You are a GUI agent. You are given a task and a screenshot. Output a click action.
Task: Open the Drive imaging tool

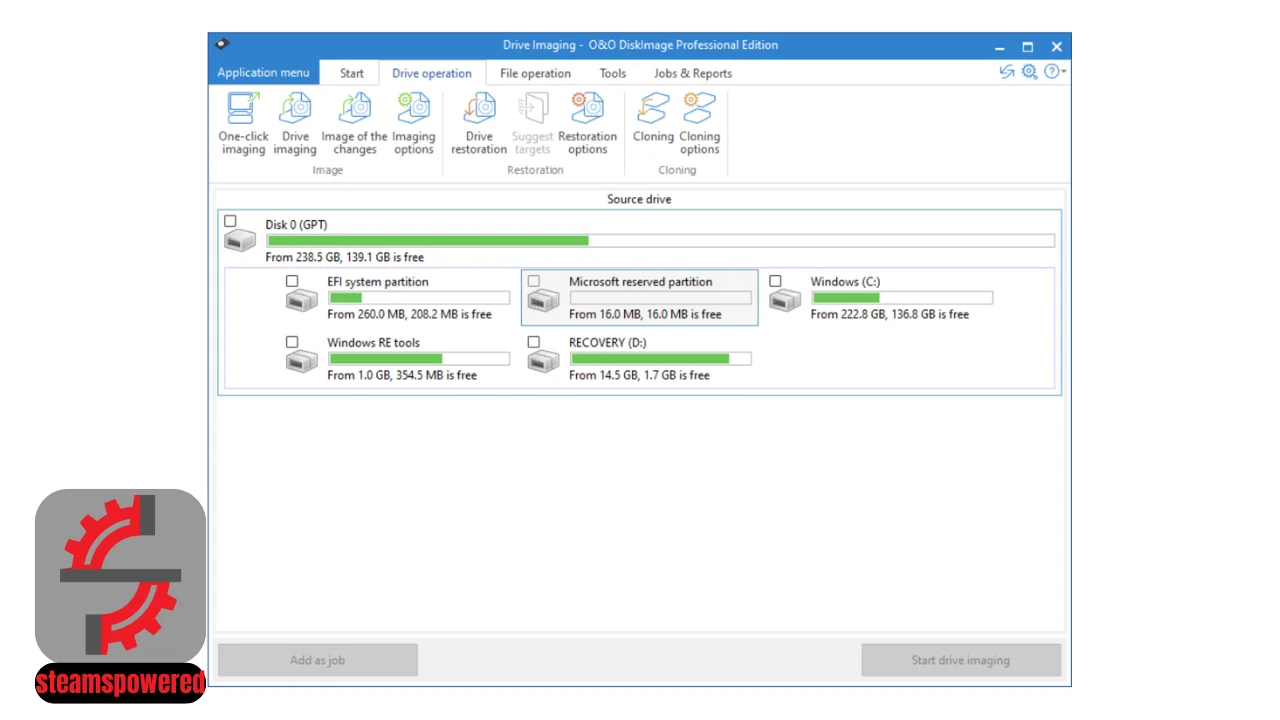point(295,123)
